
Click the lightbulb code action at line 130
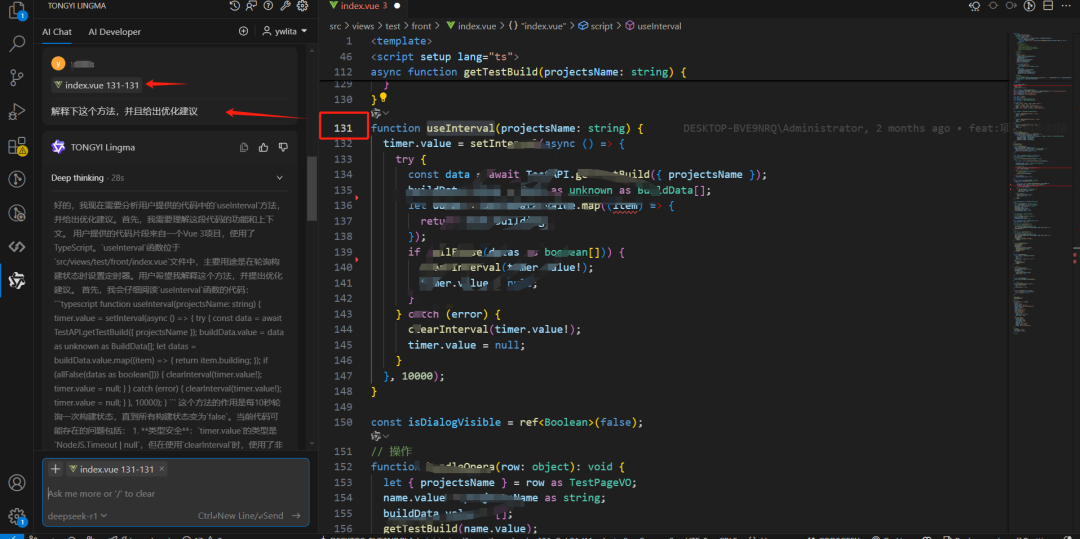point(384,98)
